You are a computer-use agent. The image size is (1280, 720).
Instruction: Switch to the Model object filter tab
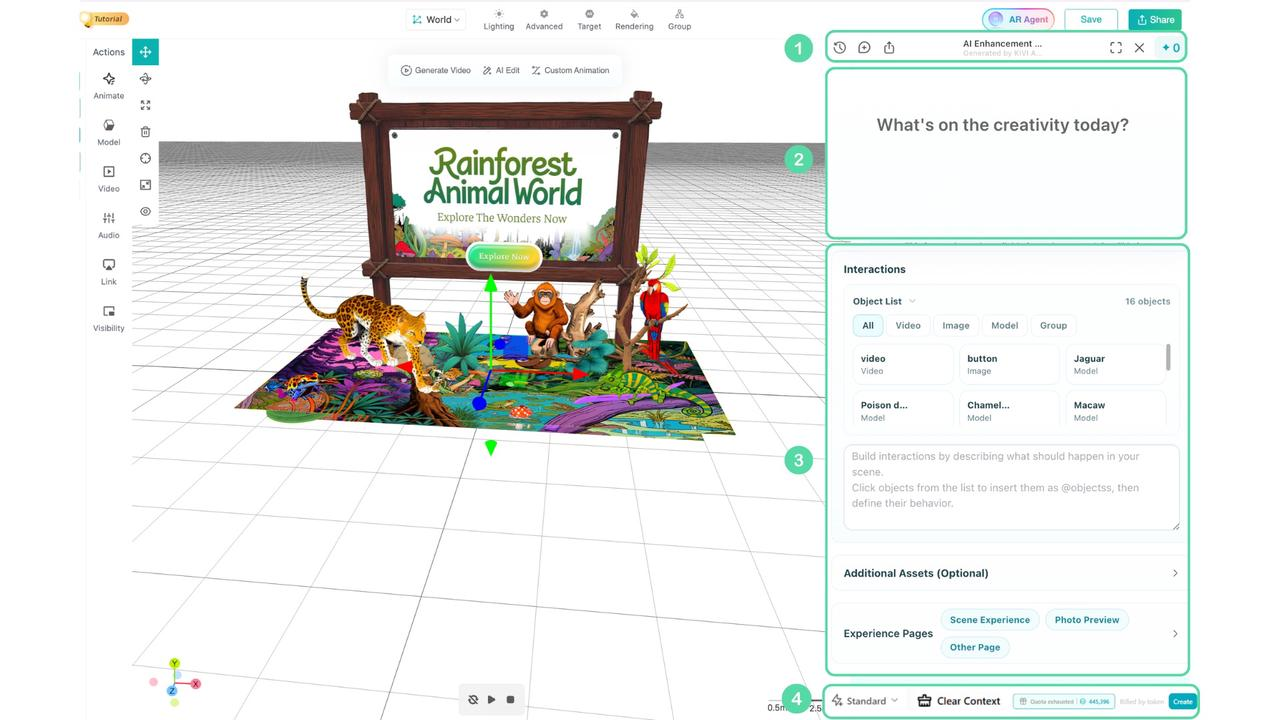[1004, 325]
